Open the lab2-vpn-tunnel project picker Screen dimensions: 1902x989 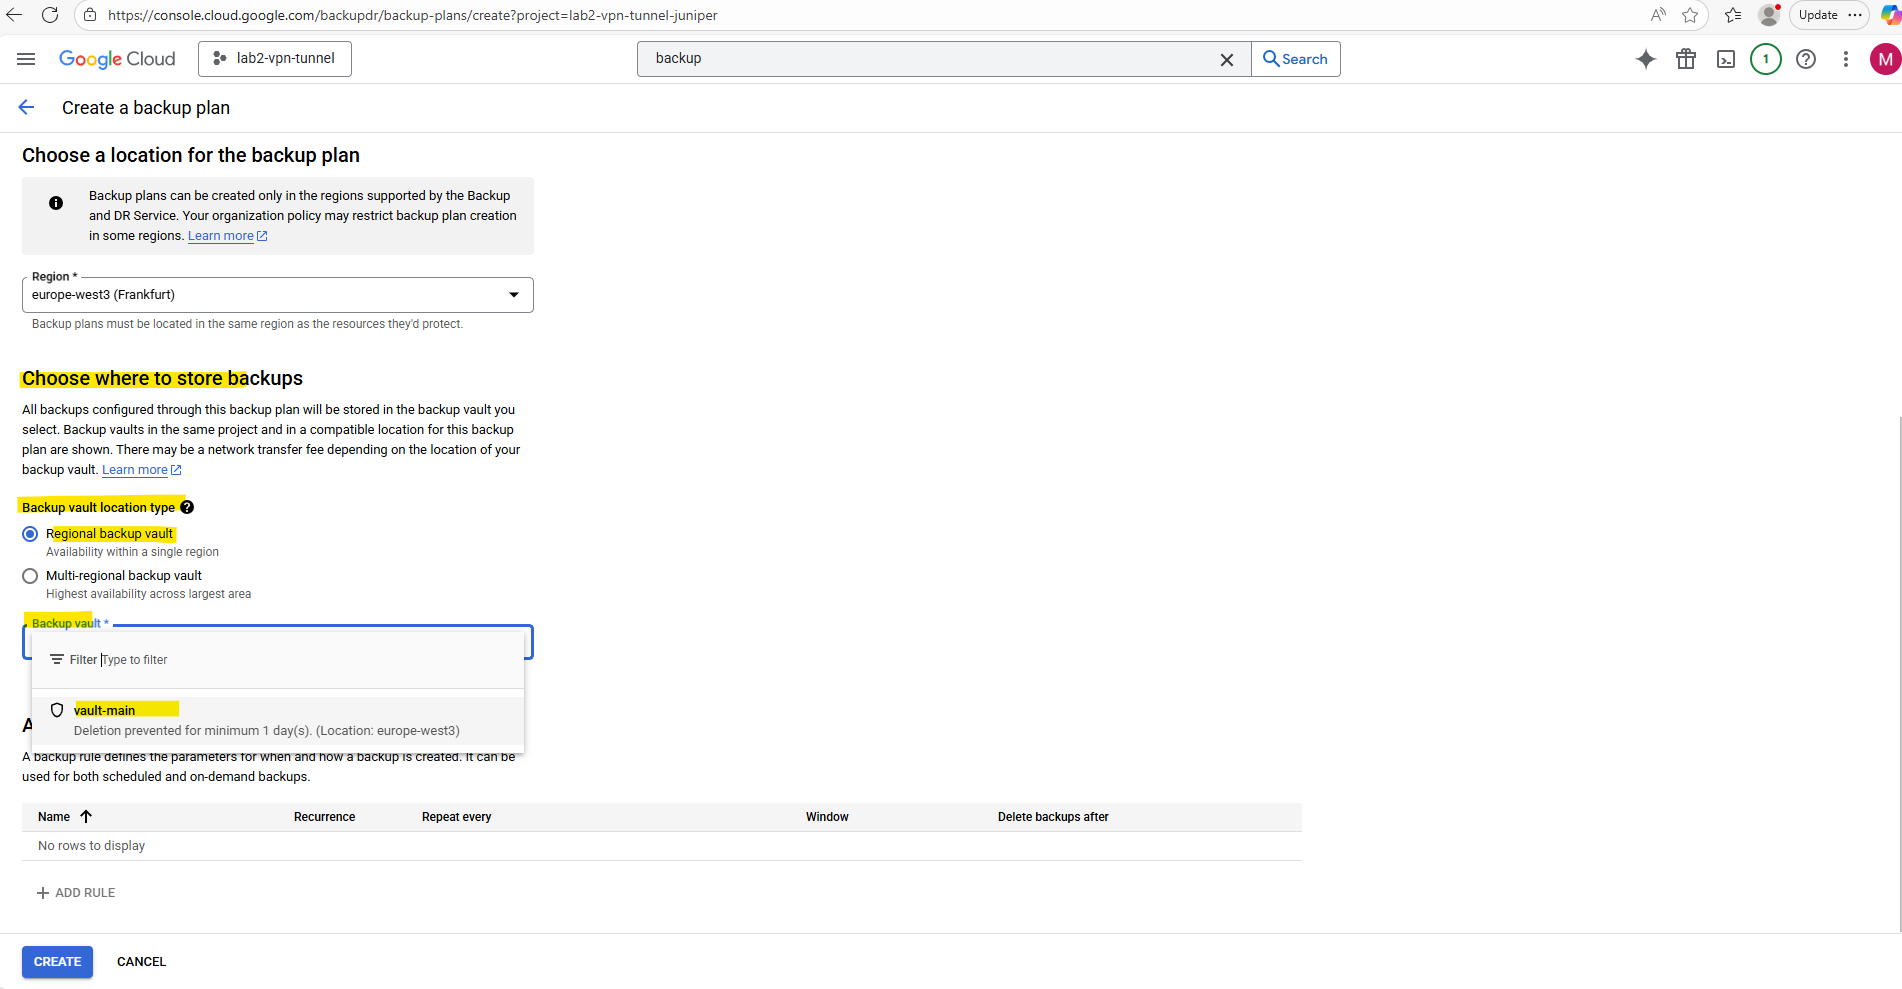(x=275, y=59)
